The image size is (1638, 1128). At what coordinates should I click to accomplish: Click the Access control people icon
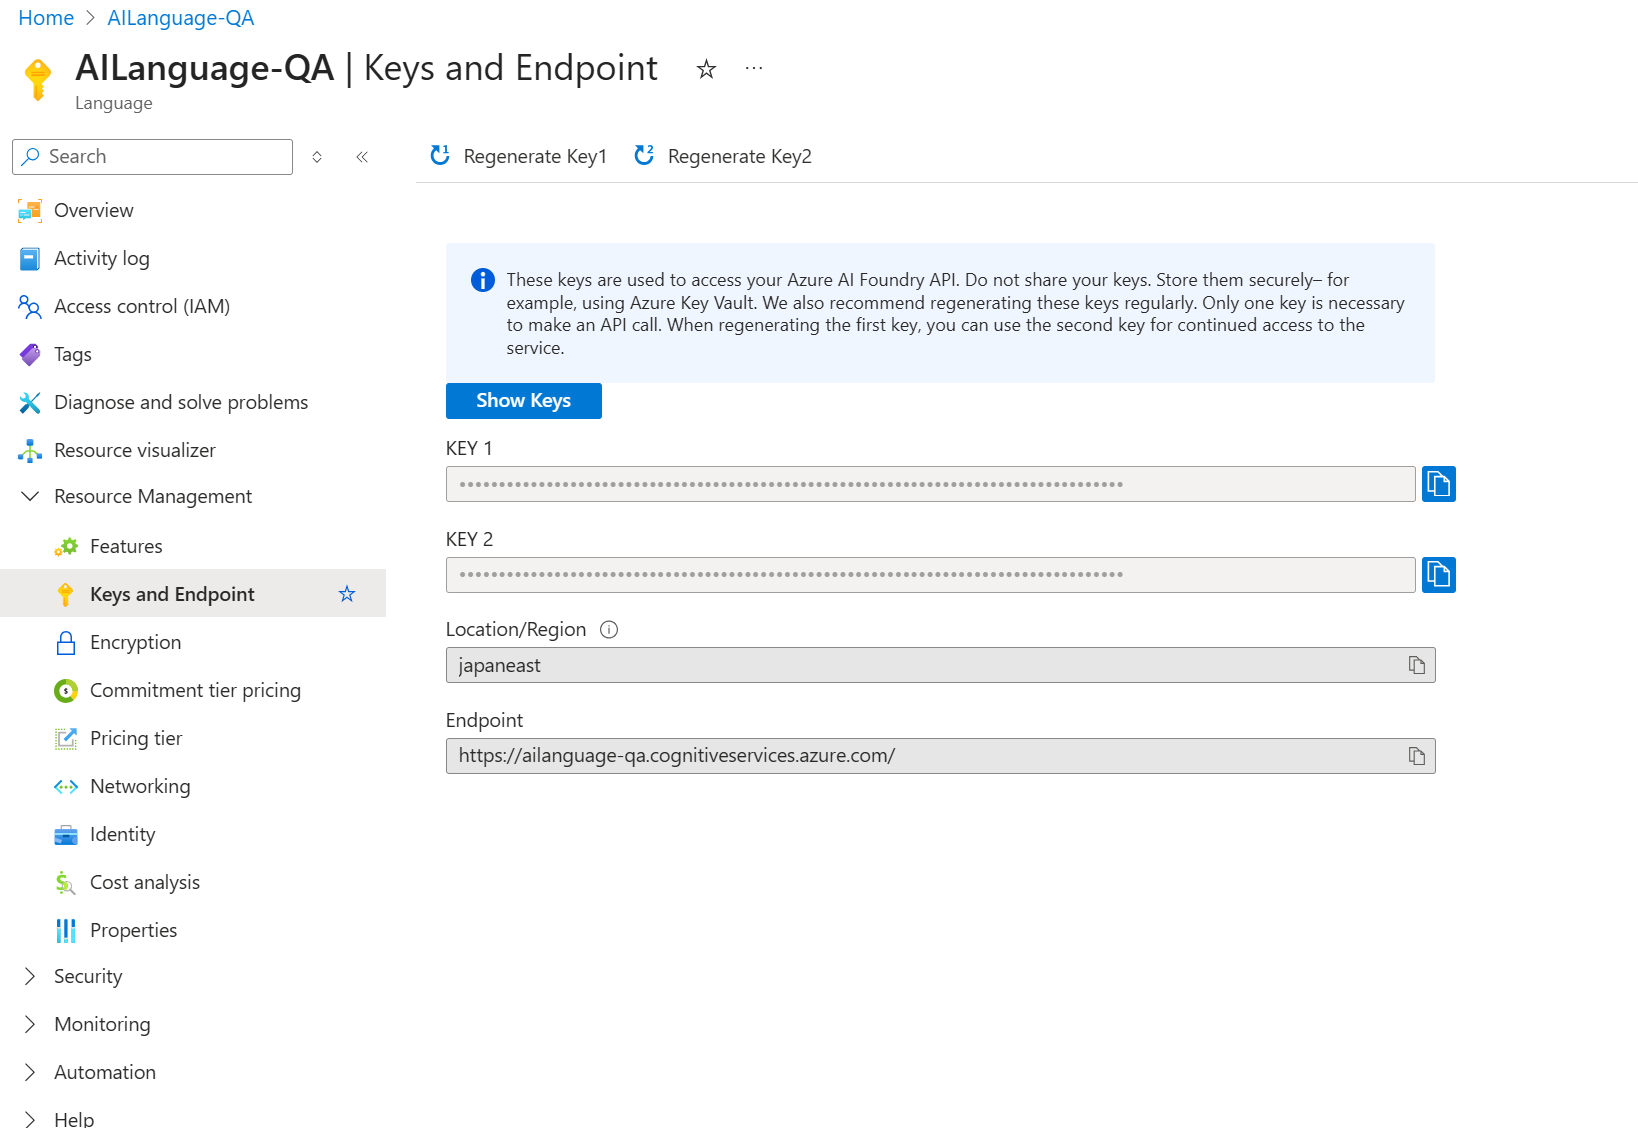click(30, 307)
